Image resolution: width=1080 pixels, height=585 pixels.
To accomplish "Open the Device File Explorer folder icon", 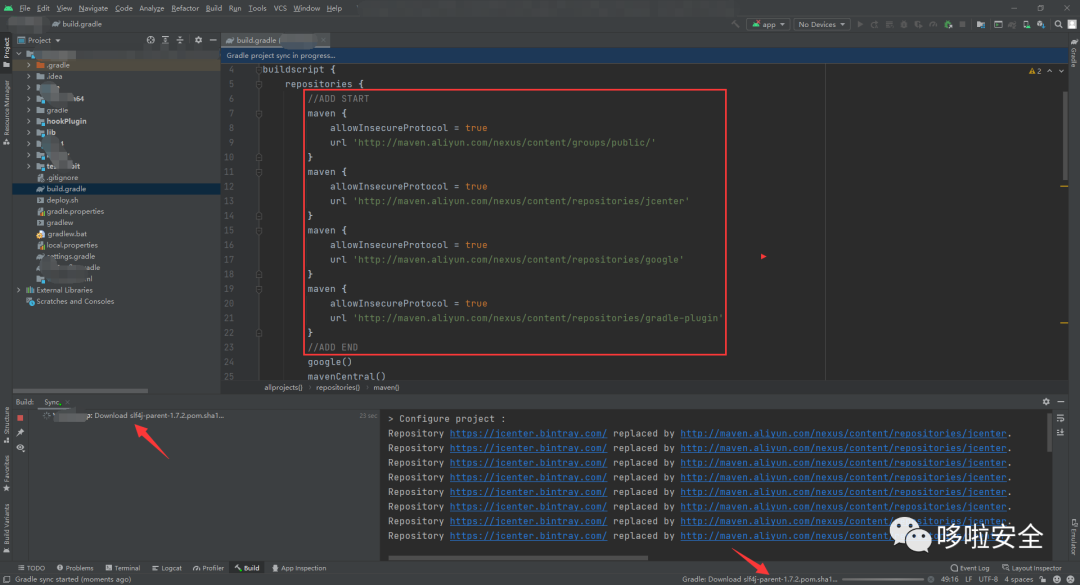I will coord(981,24).
